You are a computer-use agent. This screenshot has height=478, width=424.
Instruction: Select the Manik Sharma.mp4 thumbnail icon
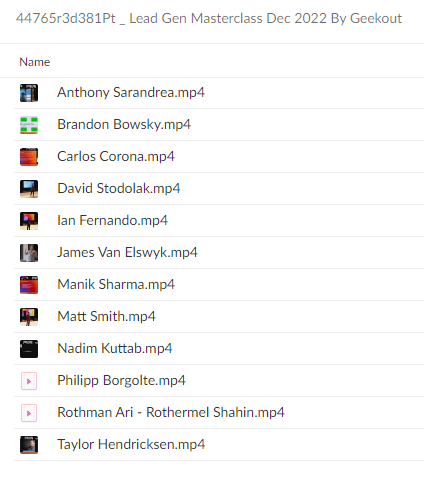coord(29,285)
